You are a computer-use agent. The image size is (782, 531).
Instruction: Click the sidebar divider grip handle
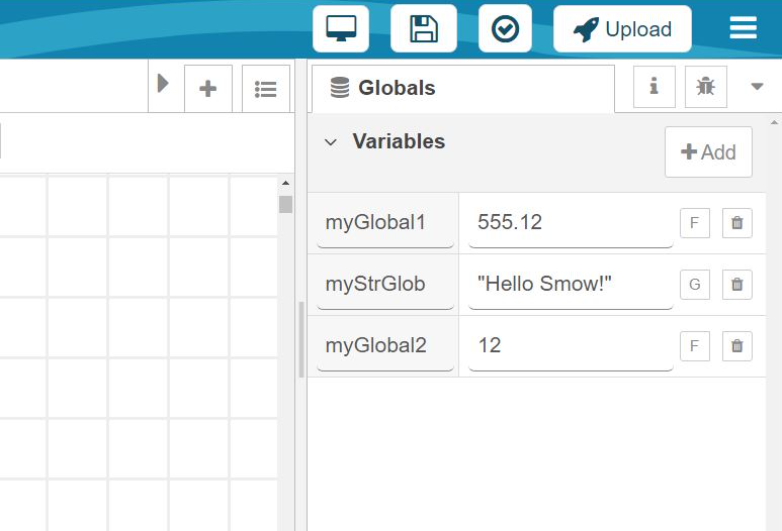pos(301,340)
